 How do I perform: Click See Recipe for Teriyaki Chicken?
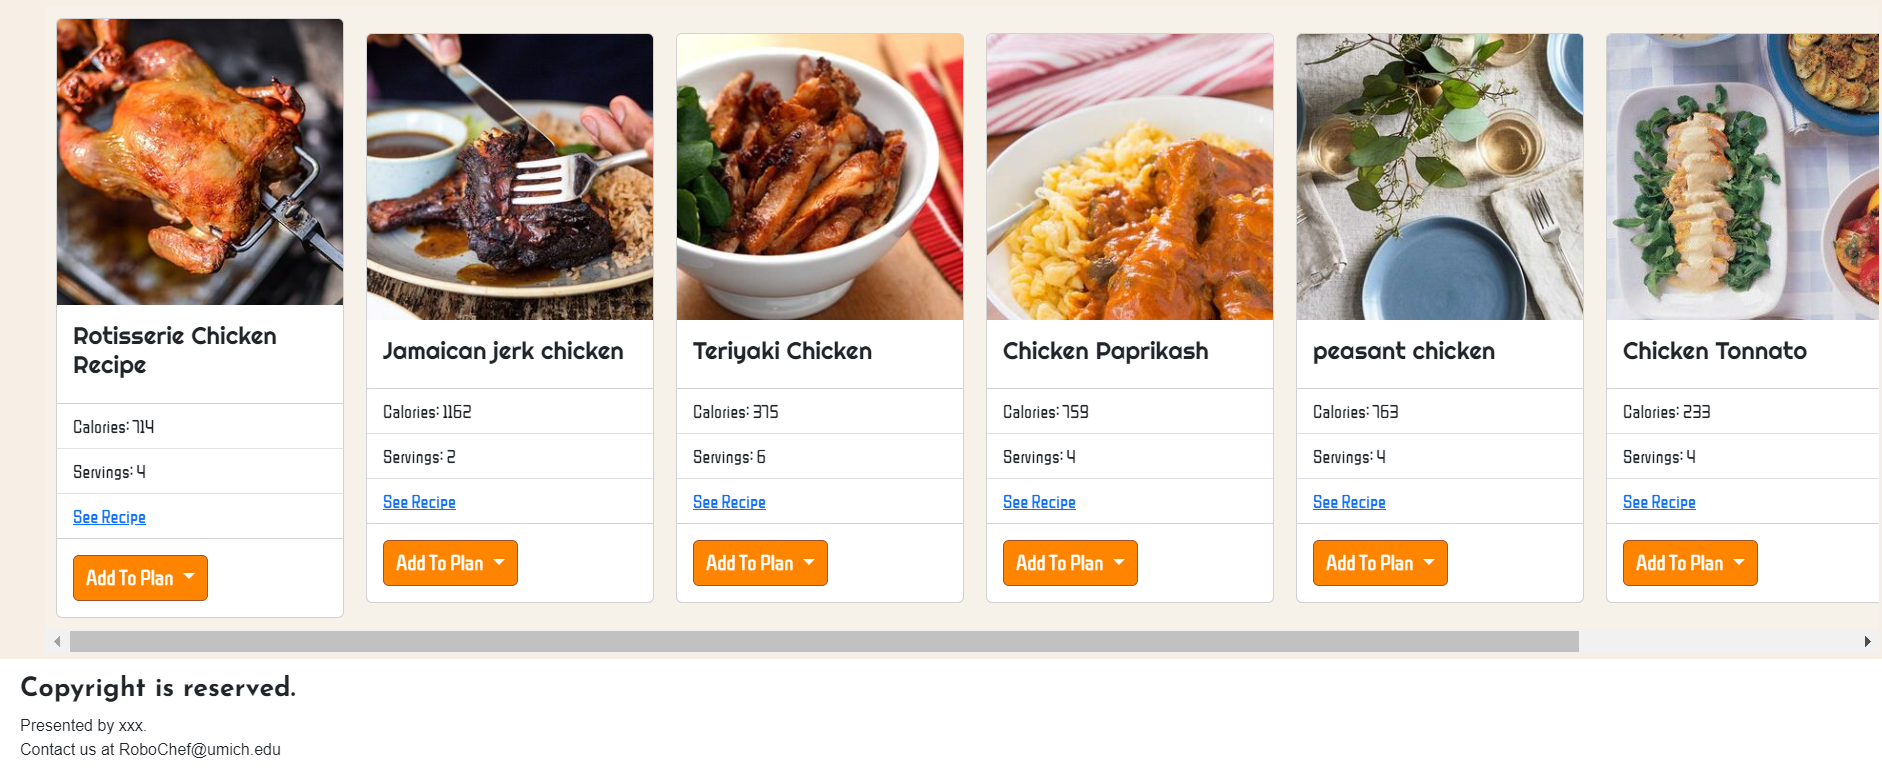click(x=729, y=502)
